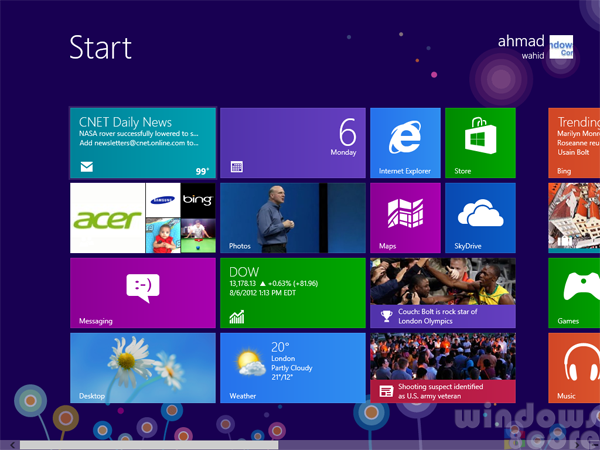Image resolution: width=600 pixels, height=450 pixels.
Task: Click the '99' unread mail count
Action: [202, 171]
